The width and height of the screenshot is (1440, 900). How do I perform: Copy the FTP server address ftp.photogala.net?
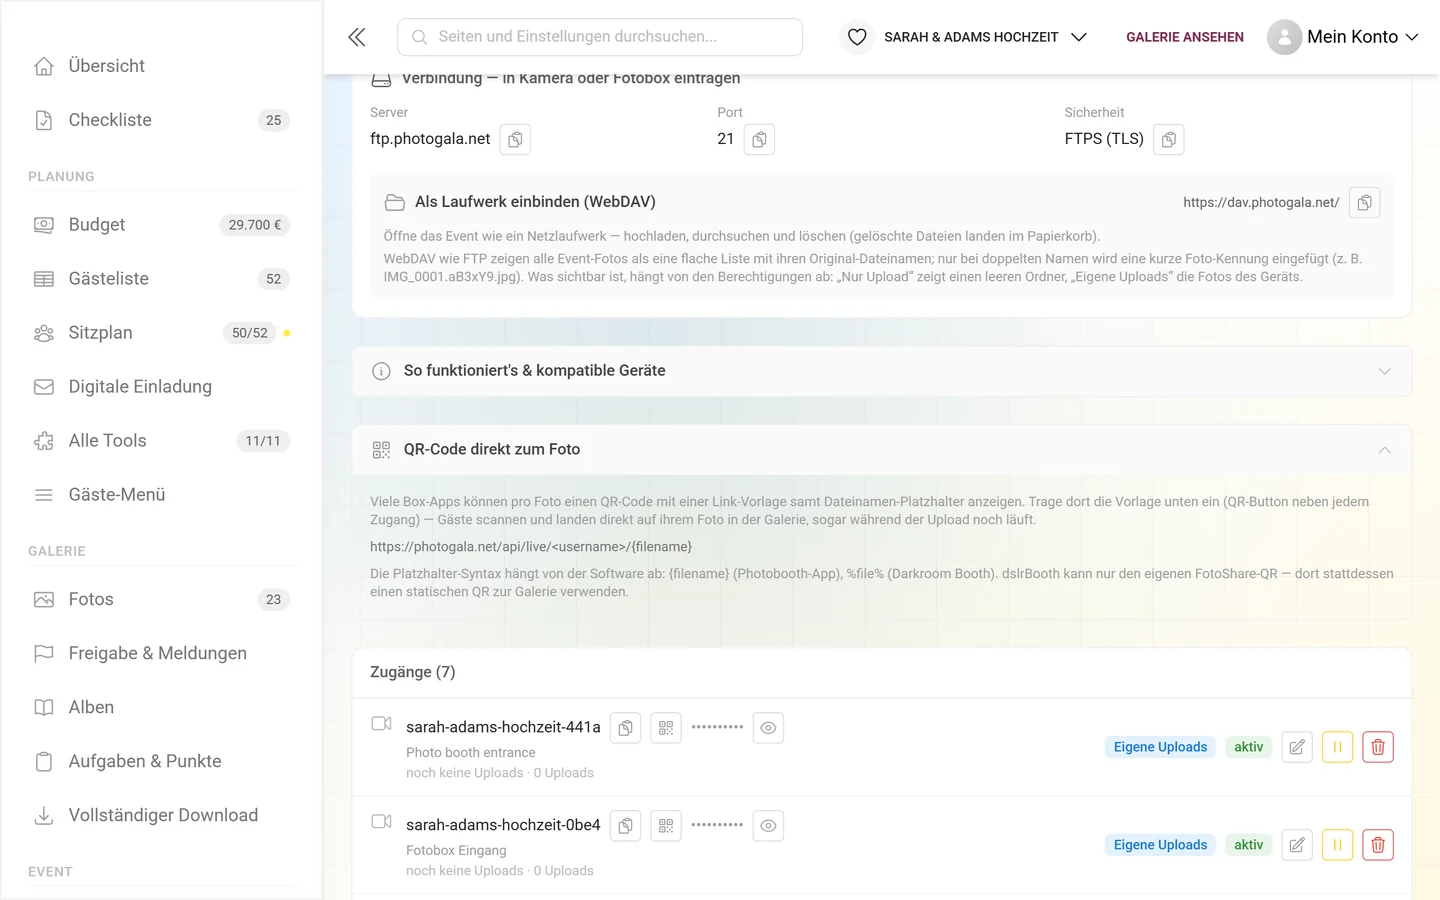pos(515,140)
